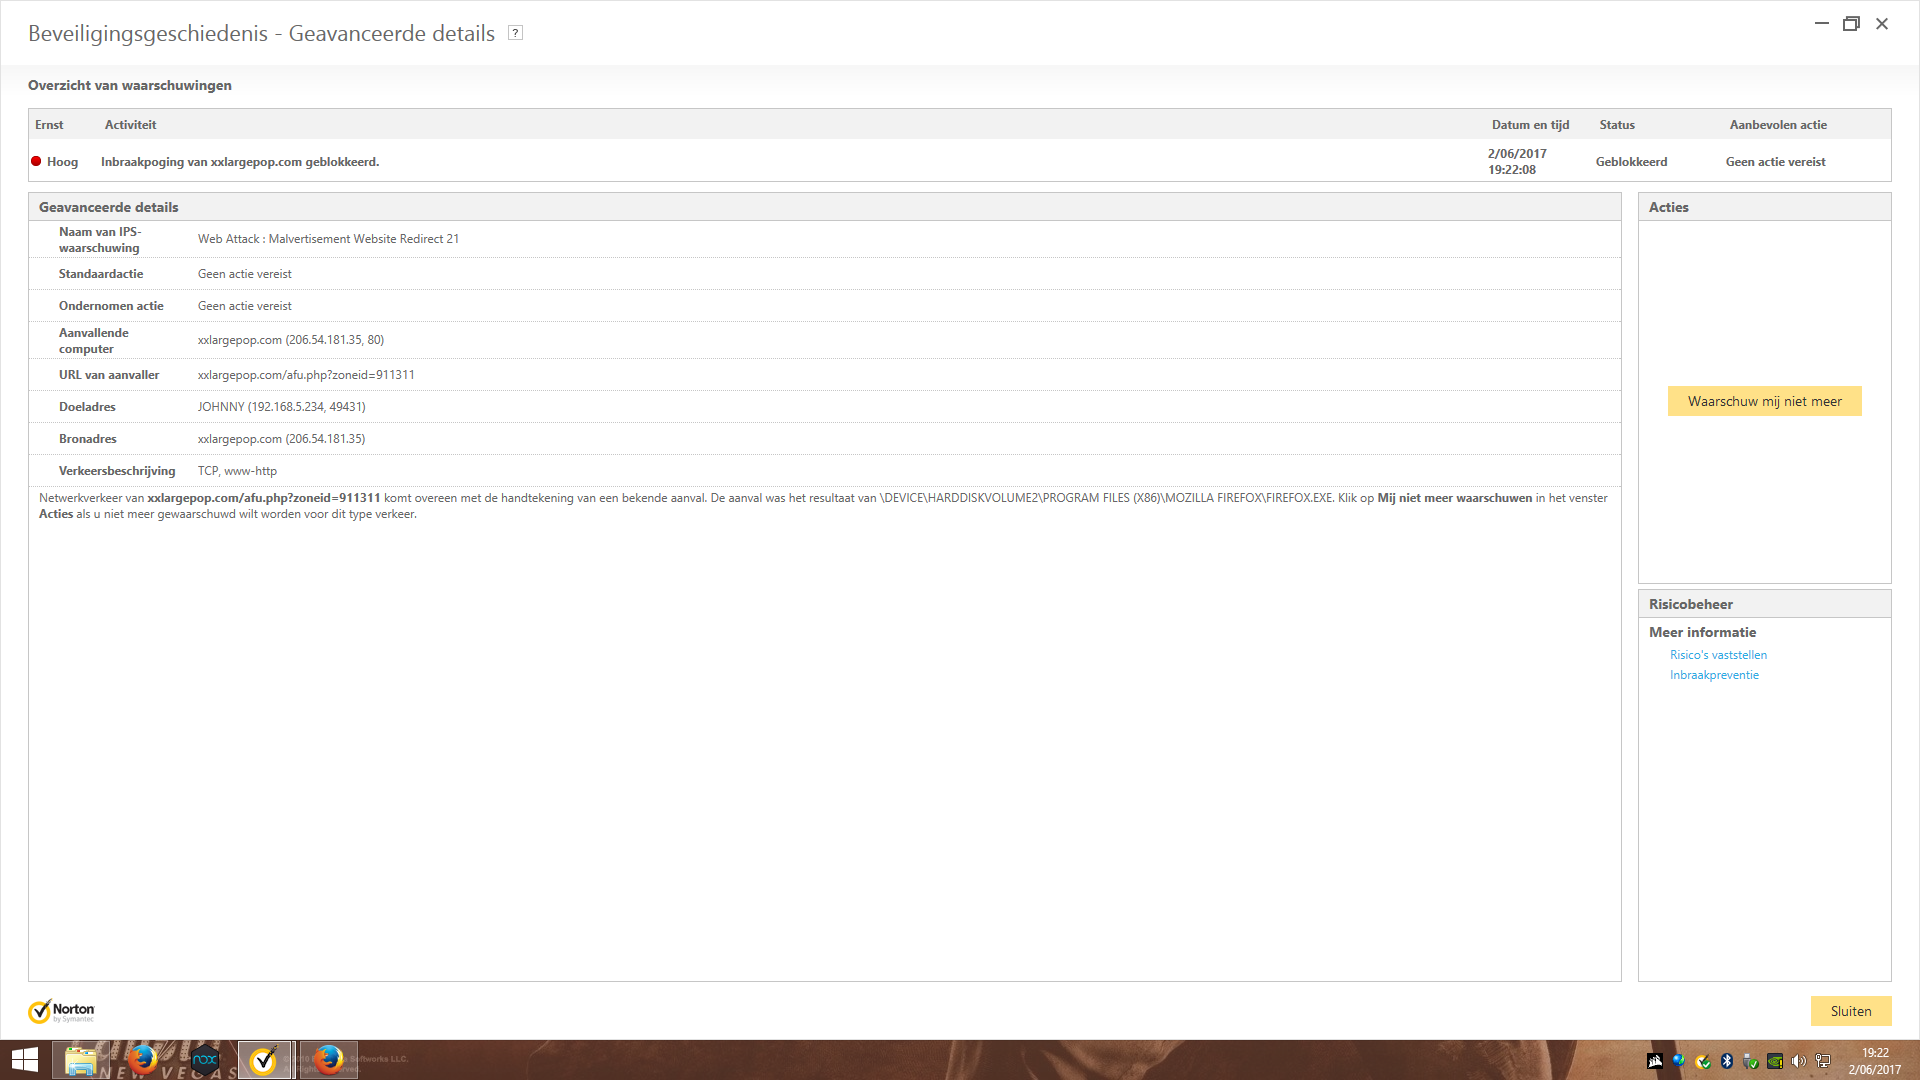The image size is (1920, 1080).
Task: Open Nox app player taskbar icon
Action: (204, 1060)
